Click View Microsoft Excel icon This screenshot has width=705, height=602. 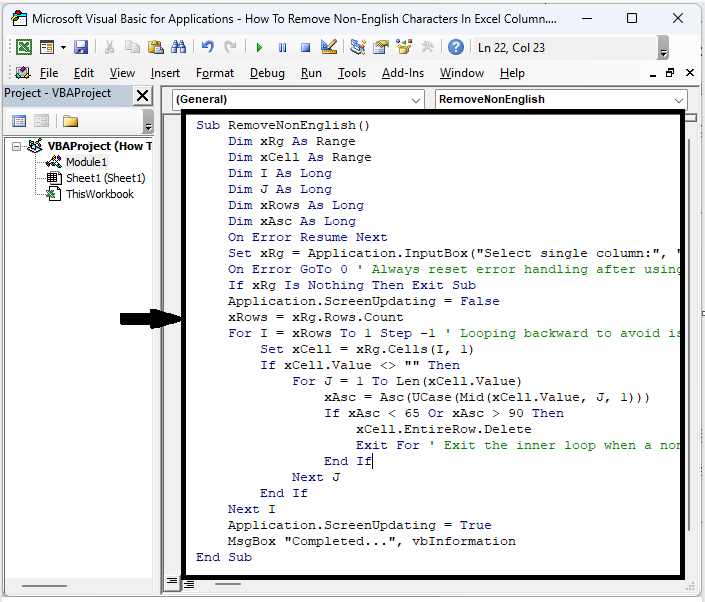tap(23, 47)
